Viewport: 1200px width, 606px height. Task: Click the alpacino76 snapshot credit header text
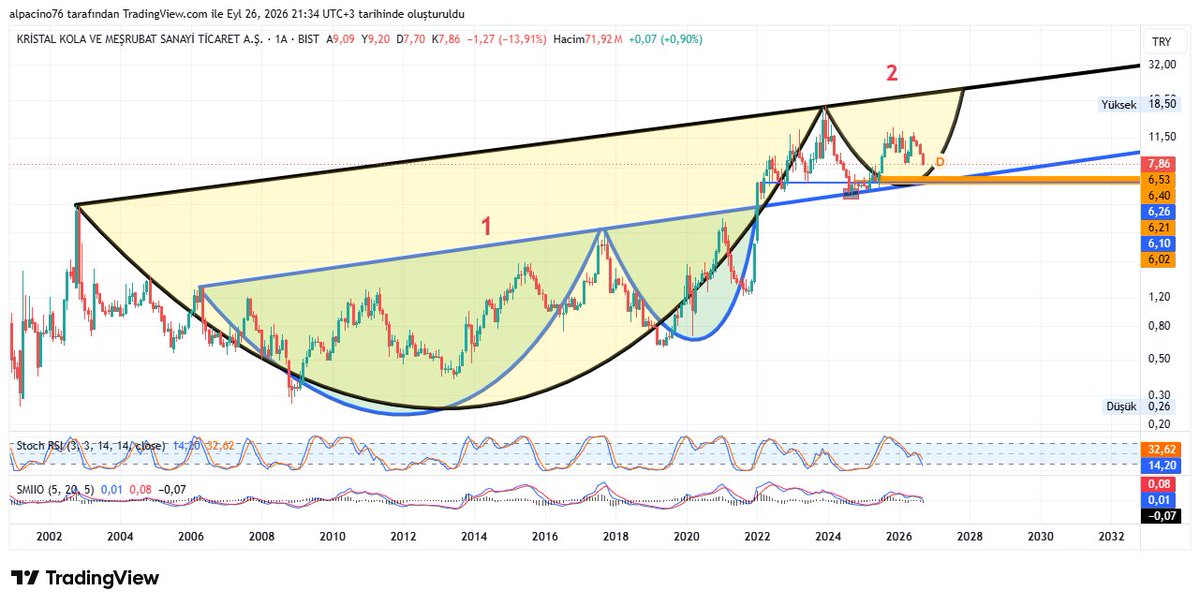pyautogui.click(x=236, y=14)
